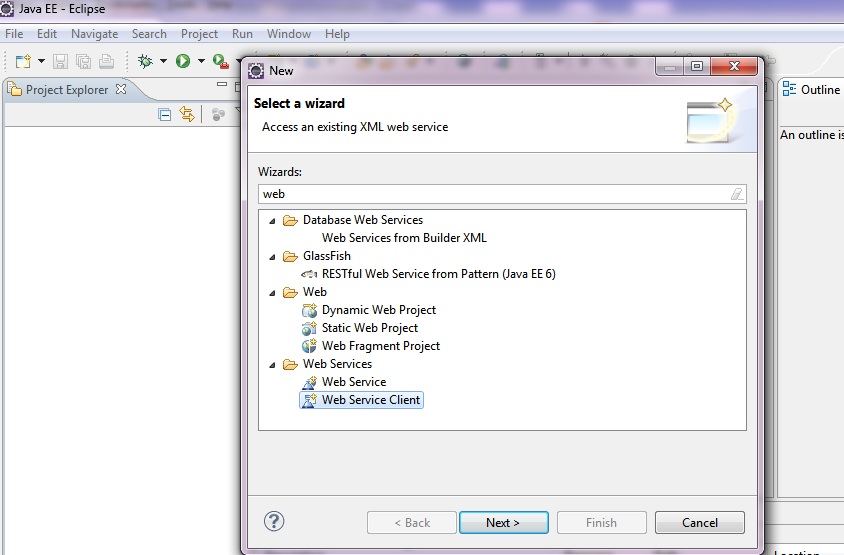Open the Project menu
The height and width of the screenshot is (555, 844).
point(199,34)
